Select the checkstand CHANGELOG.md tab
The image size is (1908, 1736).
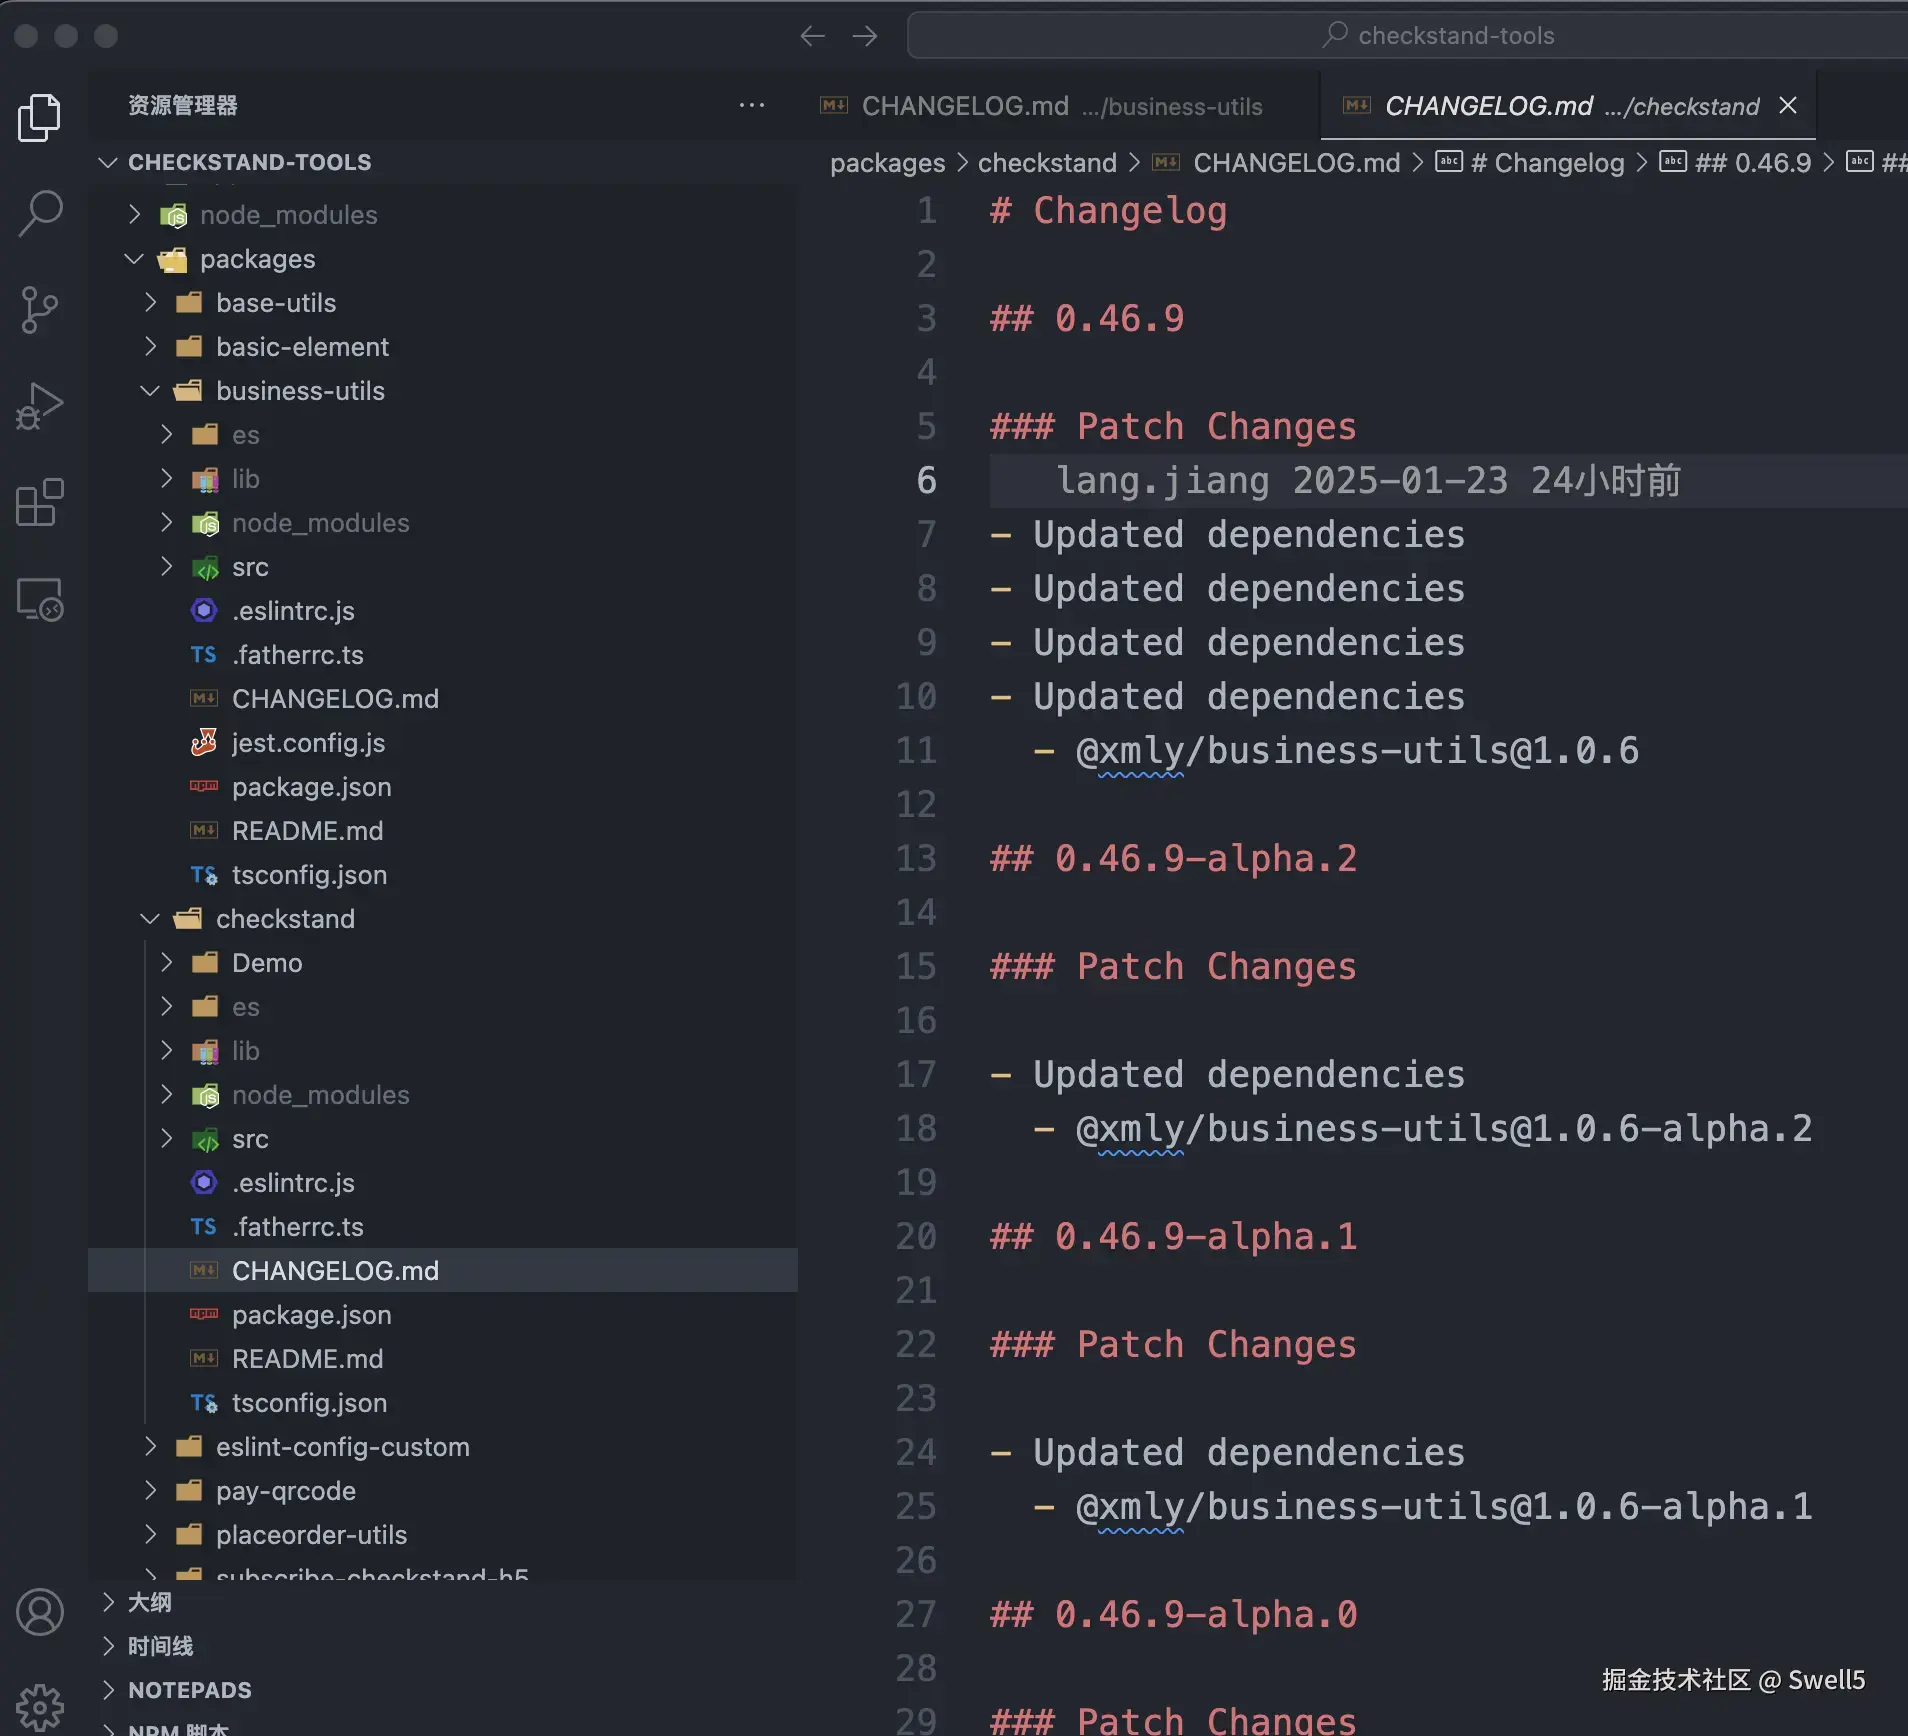(x=1568, y=106)
